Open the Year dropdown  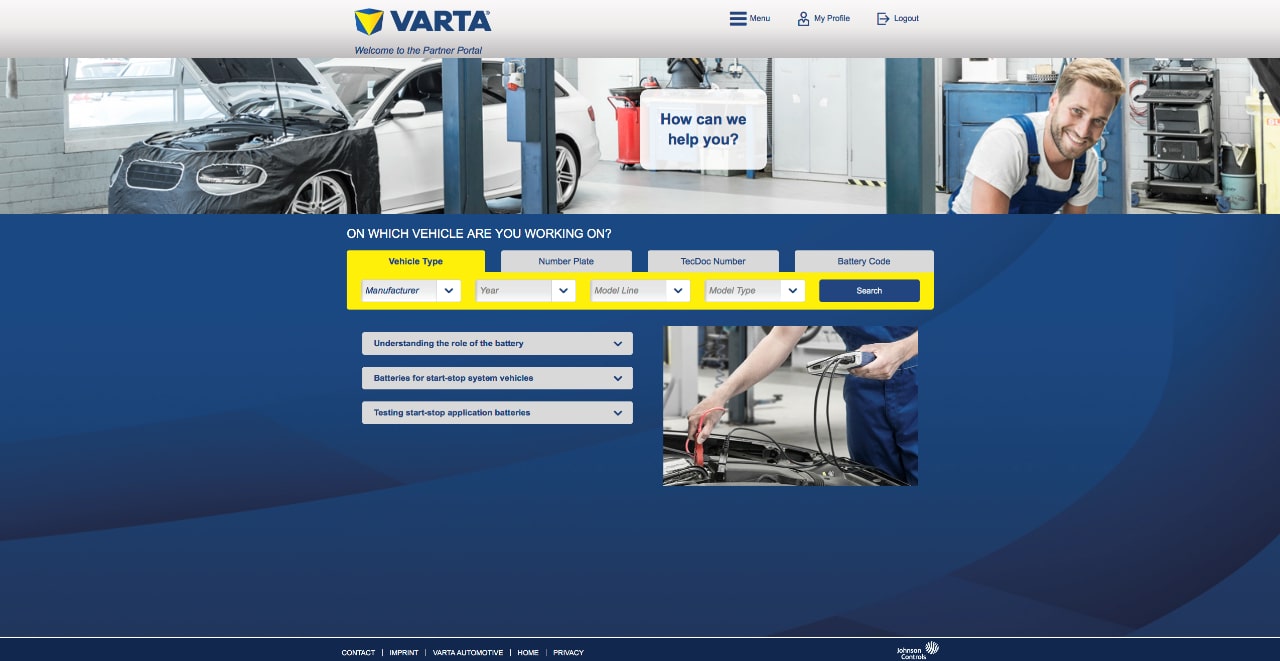click(525, 291)
